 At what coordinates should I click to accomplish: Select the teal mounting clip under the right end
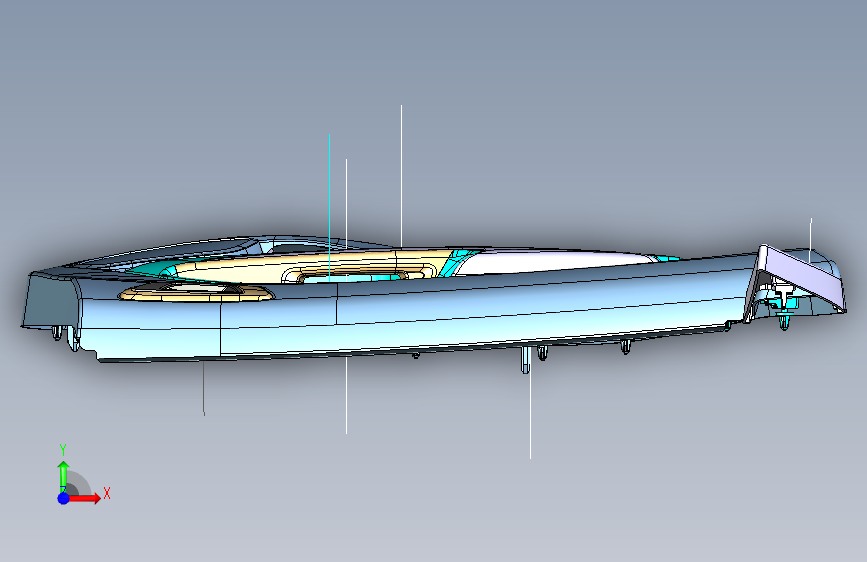click(784, 321)
